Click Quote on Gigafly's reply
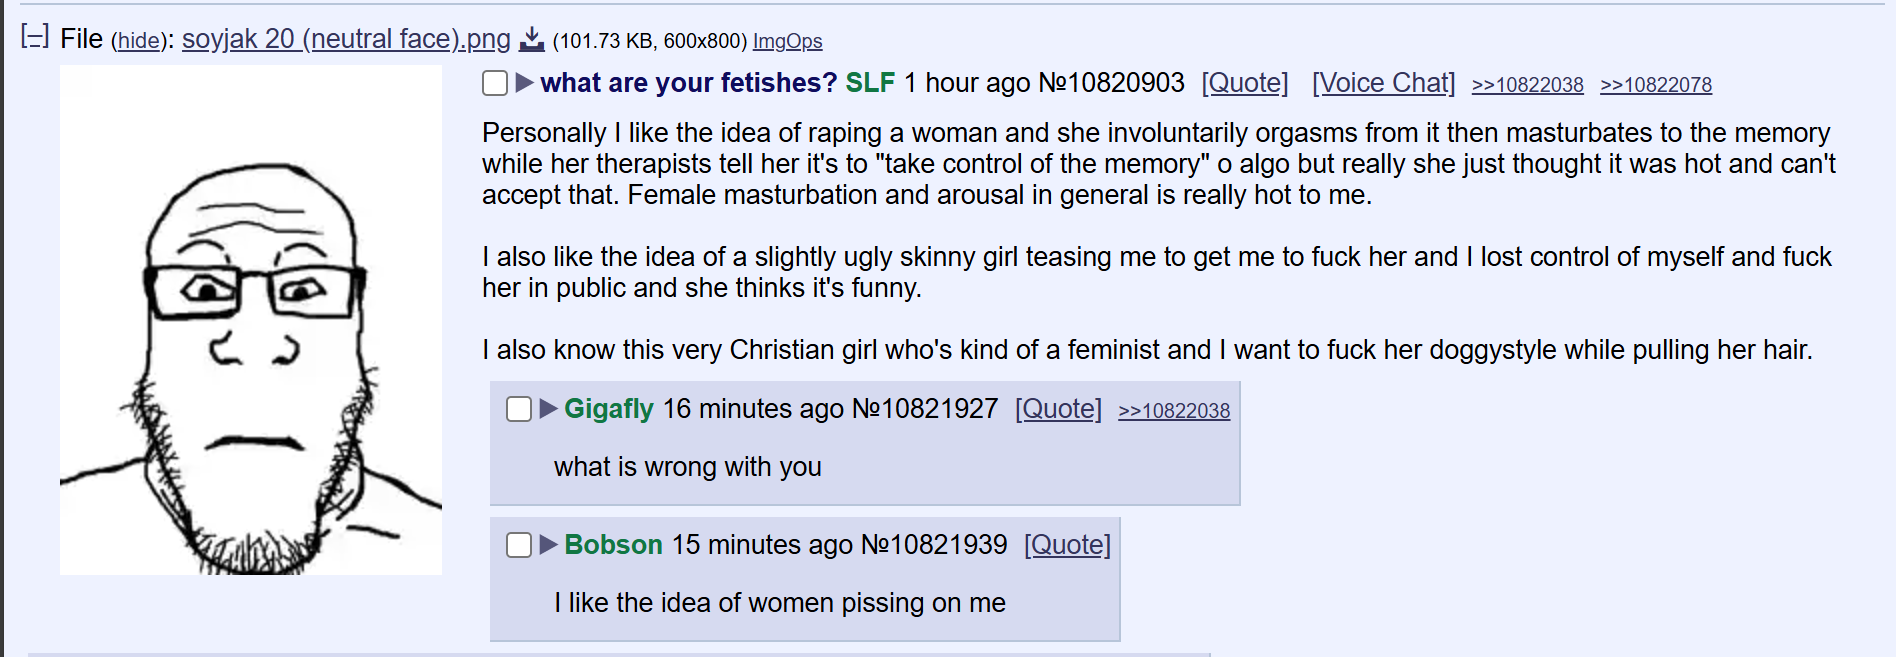The height and width of the screenshot is (657, 1896). point(1058,409)
